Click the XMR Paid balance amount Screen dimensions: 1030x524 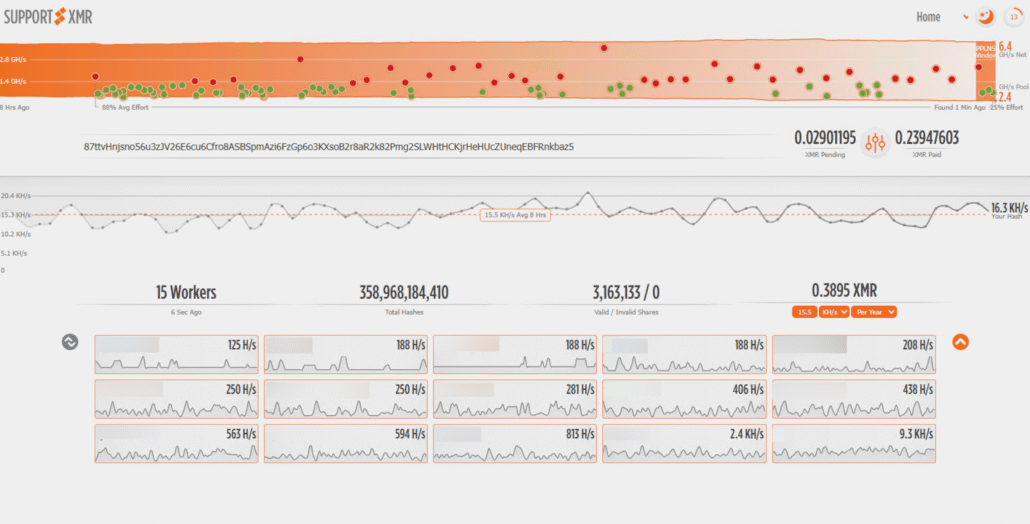coord(926,138)
